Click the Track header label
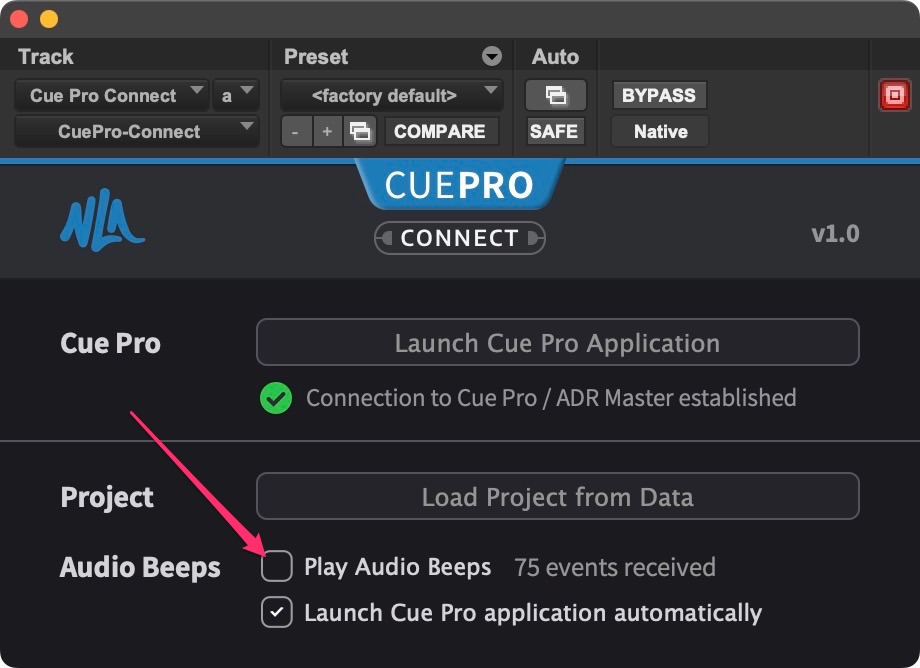This screenshot has height=668, width=920. (x=46, y=56)
